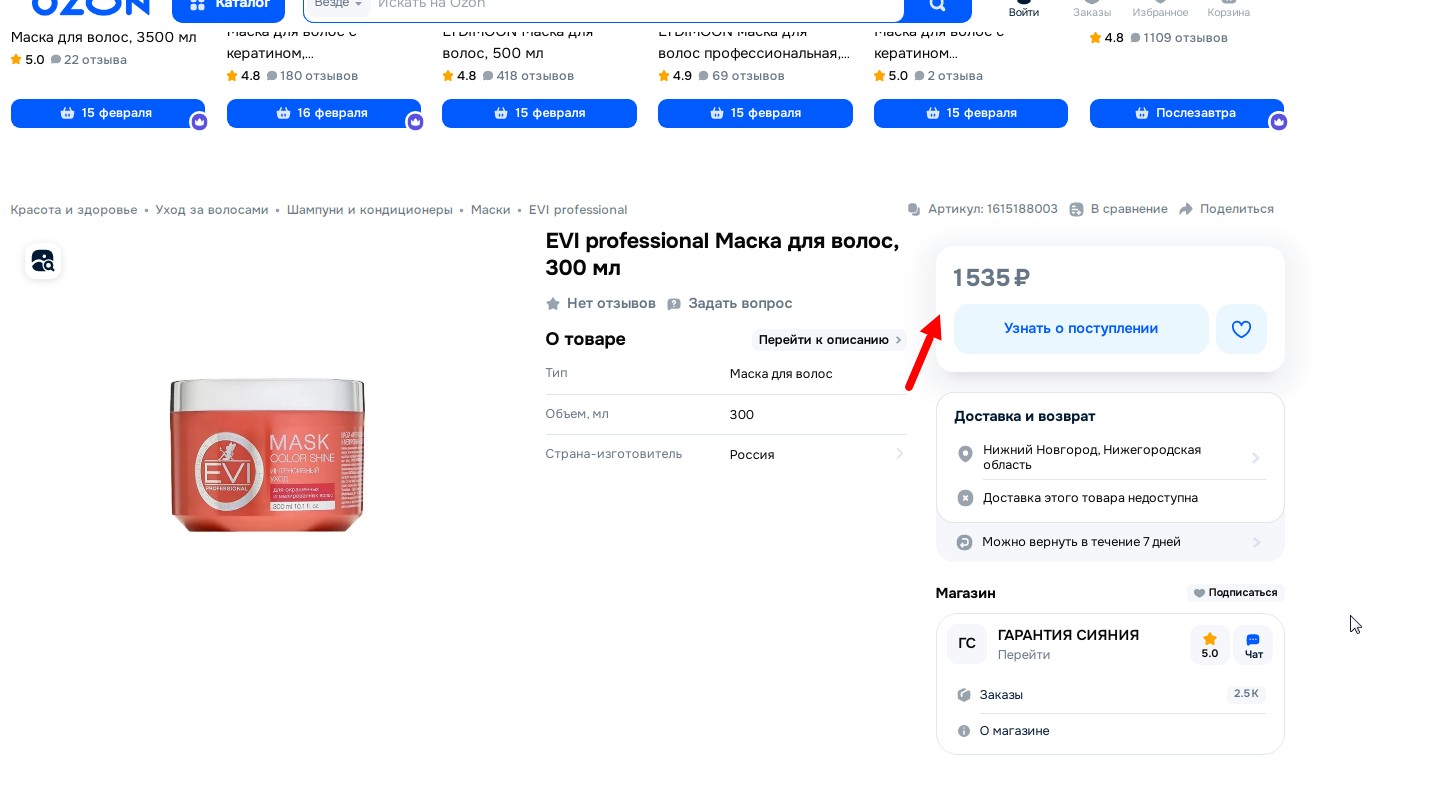This screenshot has width=1436, height=793.
Task: Click the Chat icon for the store
Action: (x=1253, y=645)
